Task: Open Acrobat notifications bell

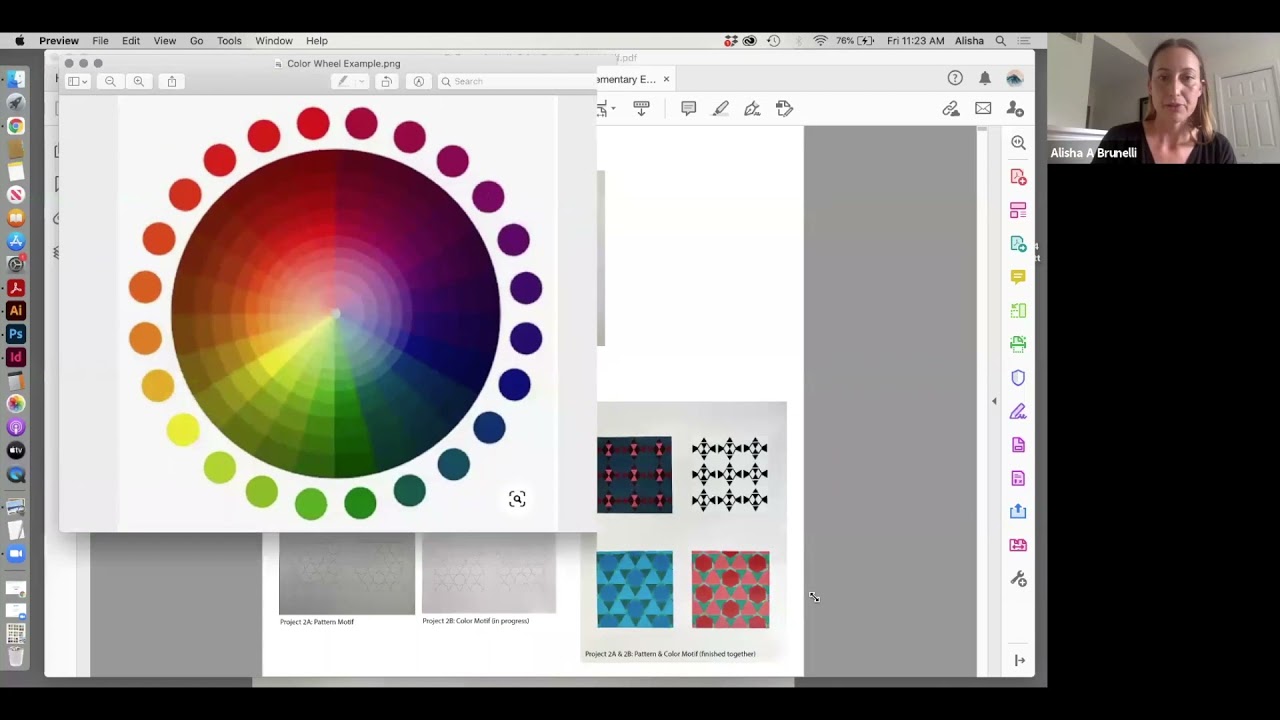Action: pyautogui.click(x=985, y=78)
